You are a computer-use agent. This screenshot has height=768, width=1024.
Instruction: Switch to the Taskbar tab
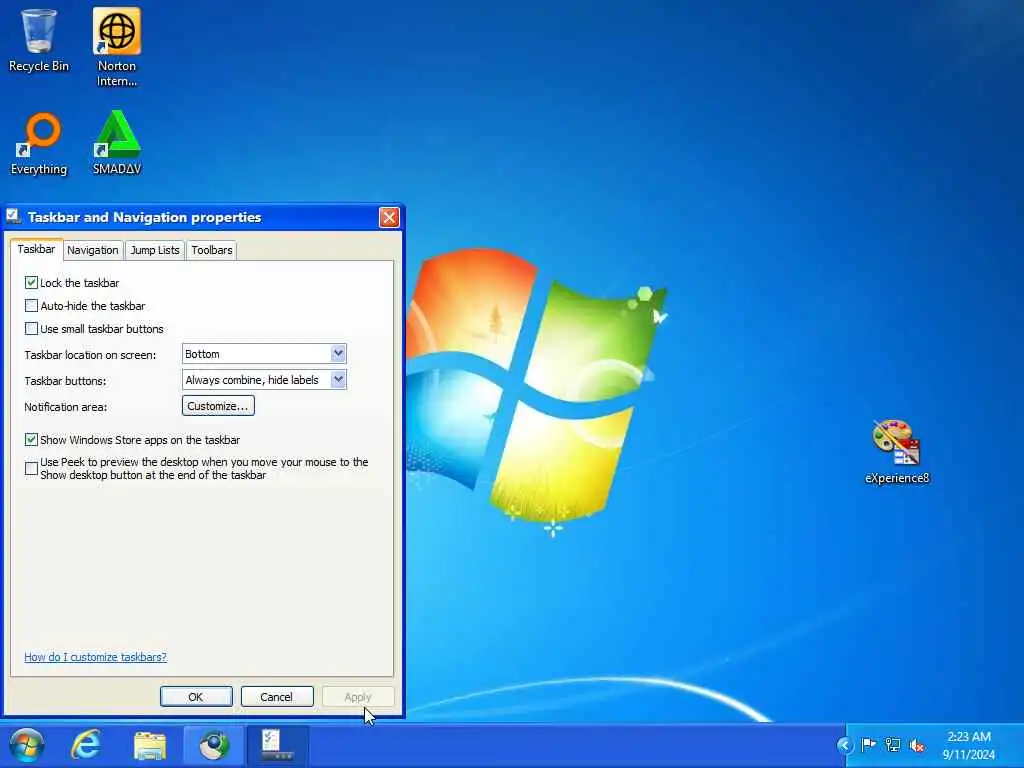tap(37, 249)
